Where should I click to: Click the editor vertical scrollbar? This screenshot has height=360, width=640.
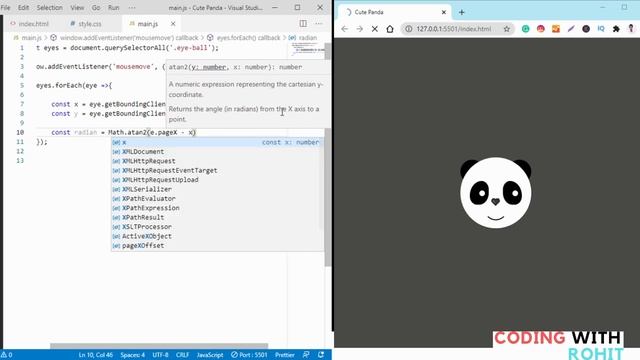pos(328,155)
